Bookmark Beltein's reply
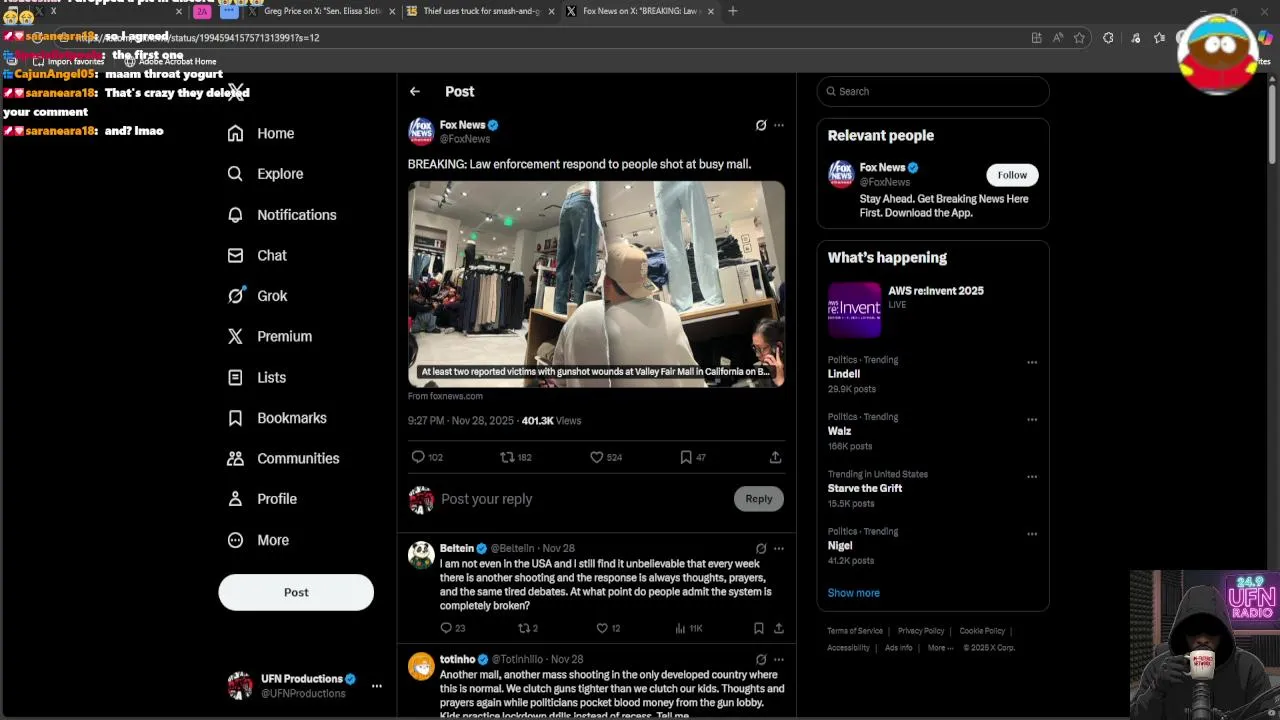 point(759,628)
